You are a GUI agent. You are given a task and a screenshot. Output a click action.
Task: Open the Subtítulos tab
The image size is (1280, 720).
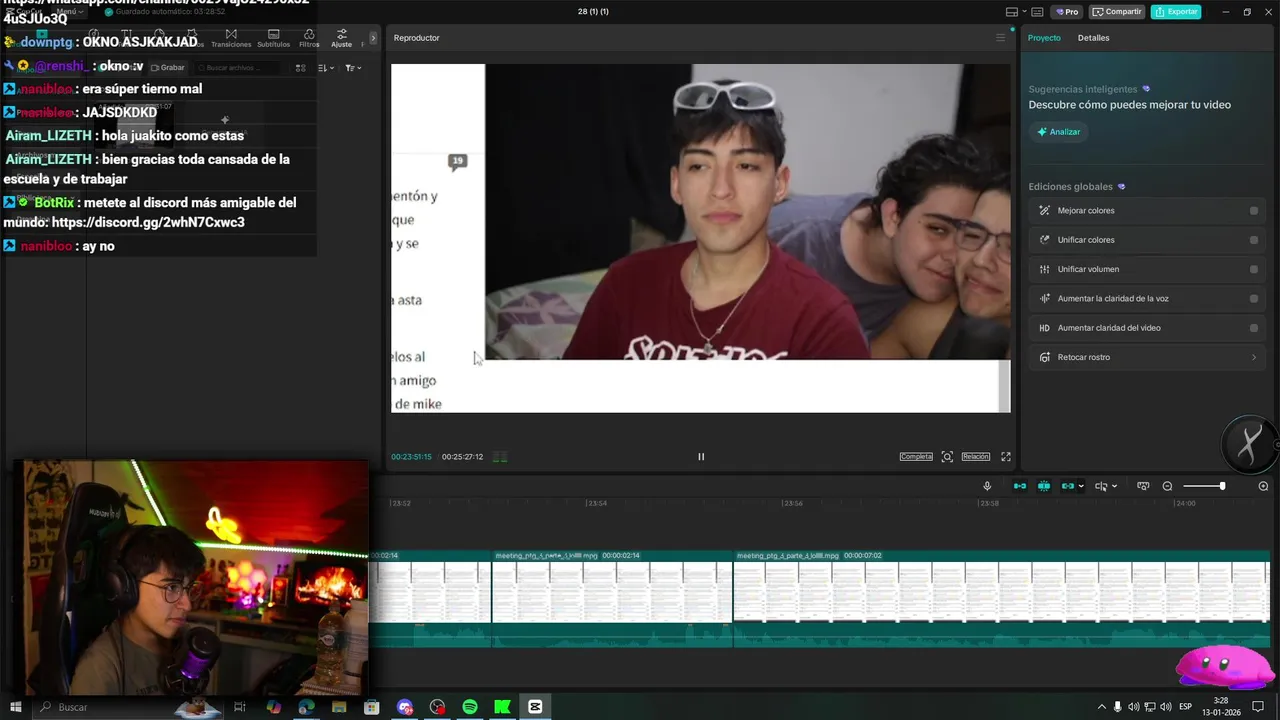(273, 38)
